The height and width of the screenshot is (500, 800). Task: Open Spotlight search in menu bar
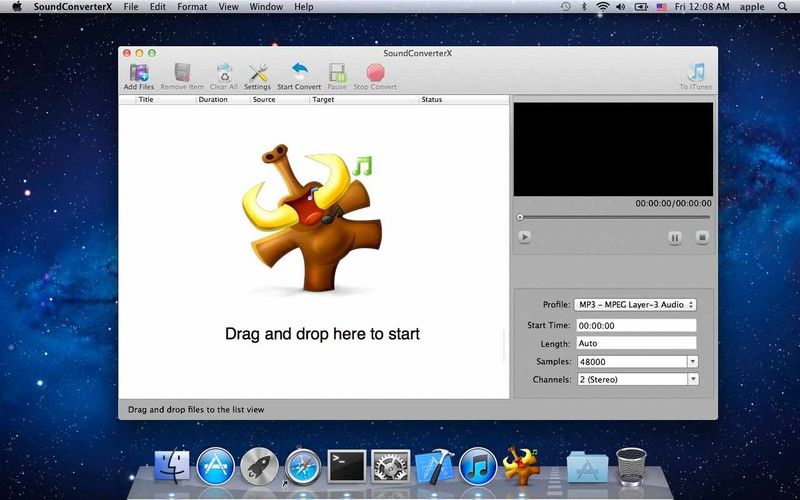[x=783, y=7]
